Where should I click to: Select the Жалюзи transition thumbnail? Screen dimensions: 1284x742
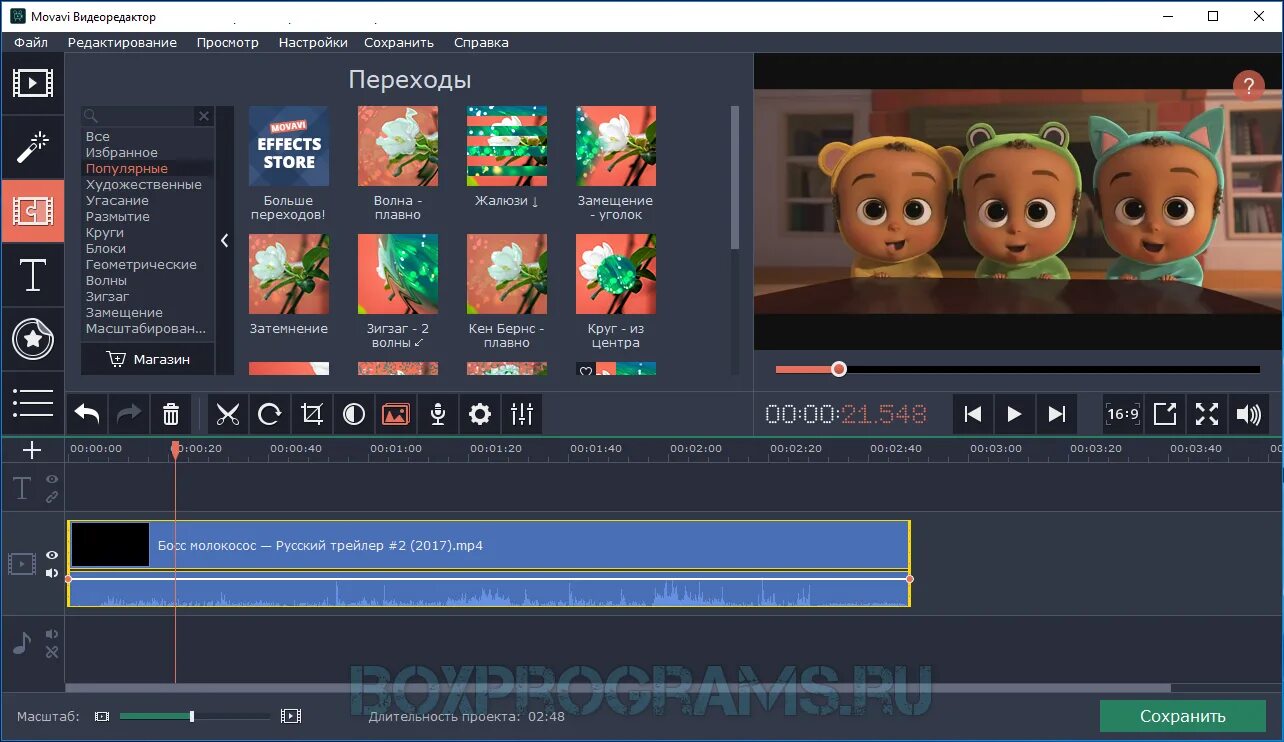507,146
